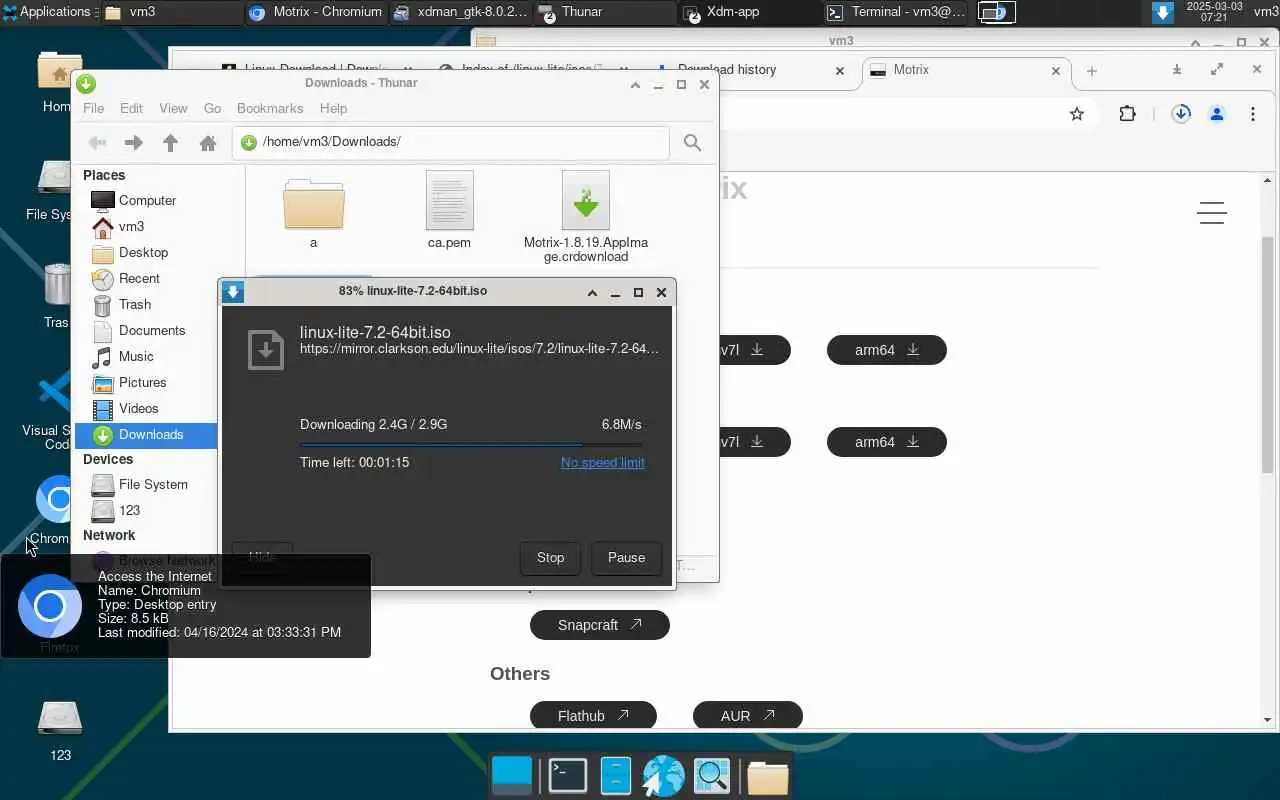Screen dimensions: 1280x800
Task: Go back in Thunar navigation
Action: point(97,143)
